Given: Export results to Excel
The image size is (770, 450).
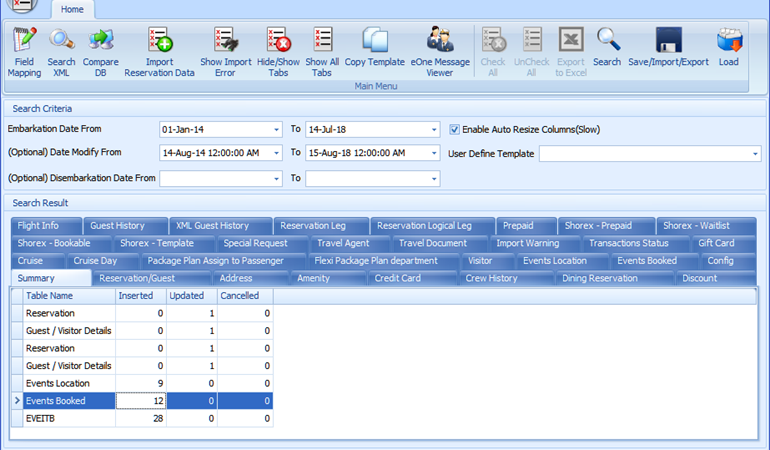Looking at the screenshot, I should pyautogui.click(x=571, y=52).
